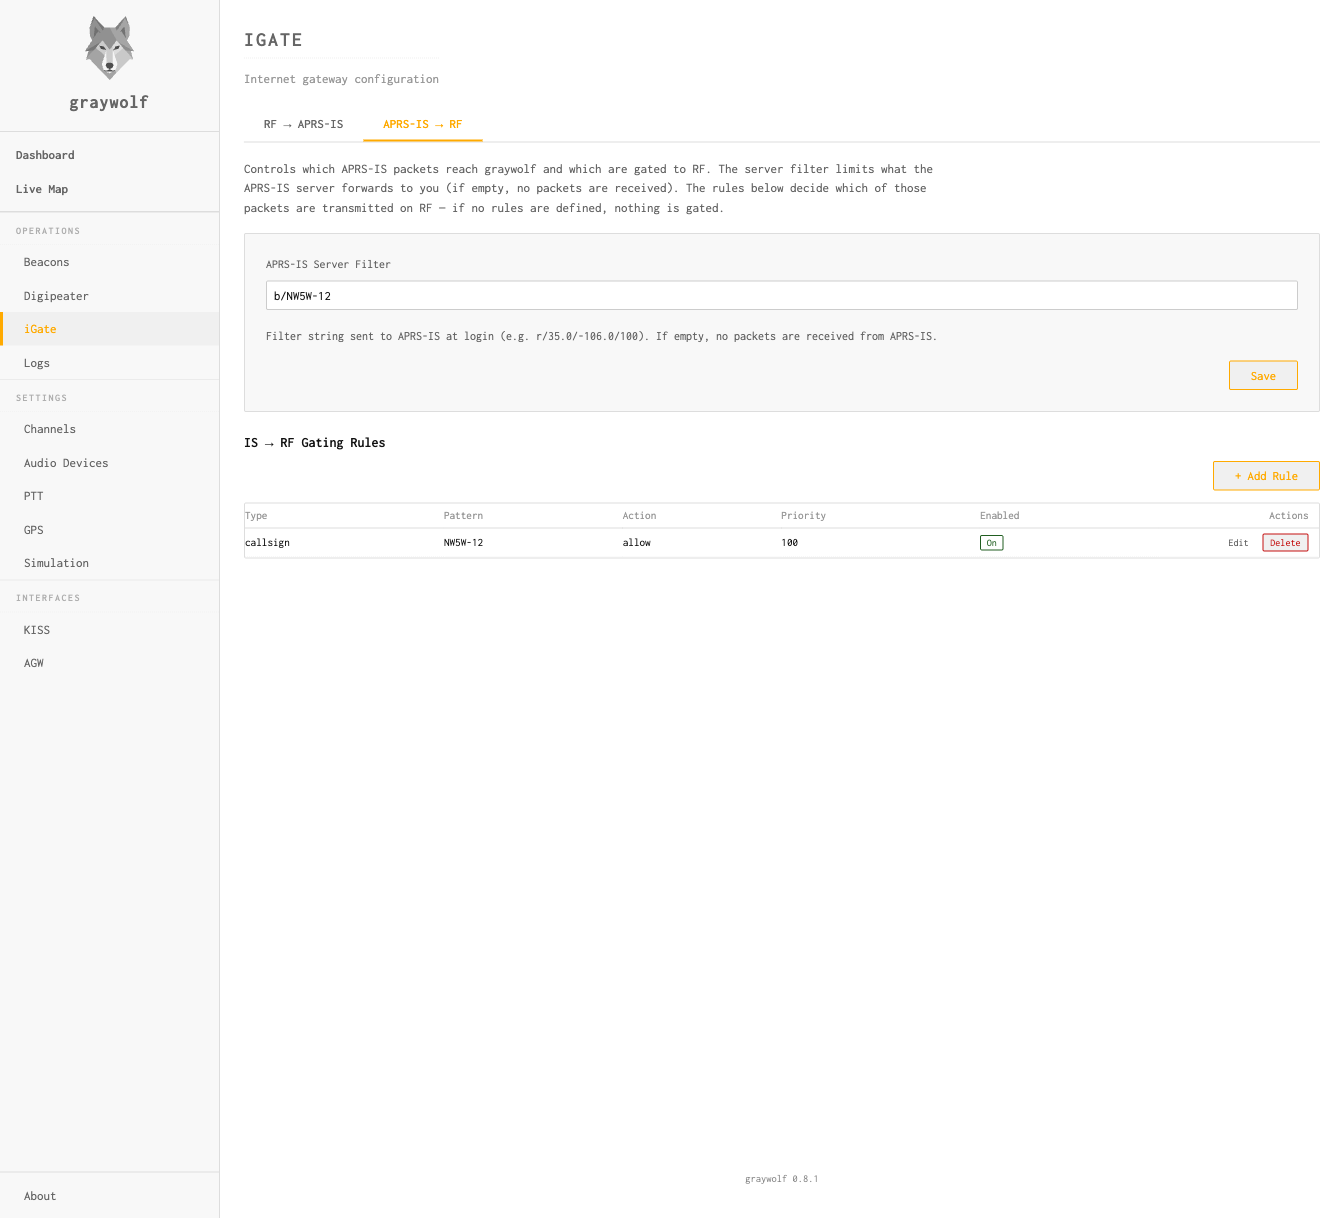
Task: Edit the NW5W-12 callsign rule
Action: pos(1238,543)
